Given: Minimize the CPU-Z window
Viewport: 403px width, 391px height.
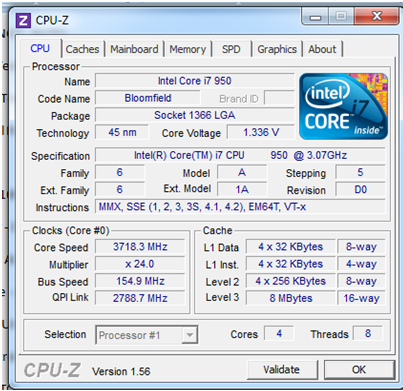Looking at the screenshot, I should (x=315, y=16).
